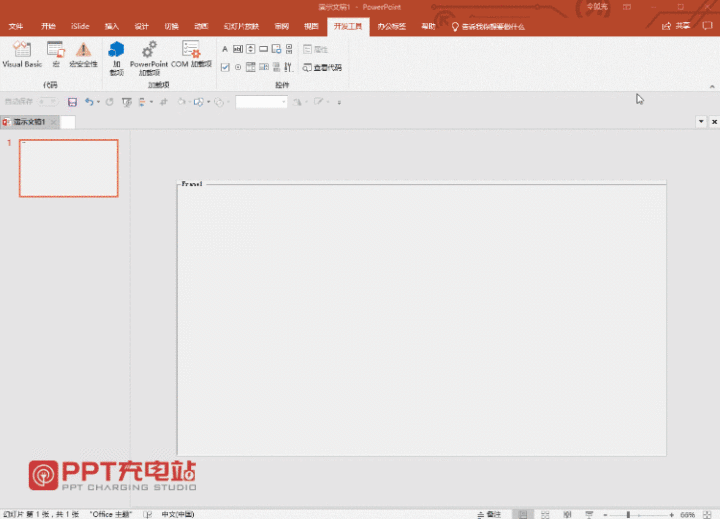The width and height of the screenshot is (720, 519).
Task: Open PowerPoint Add-ins (PowerPoint 加载项) gear icon
Action: click(x=149, y=58)
